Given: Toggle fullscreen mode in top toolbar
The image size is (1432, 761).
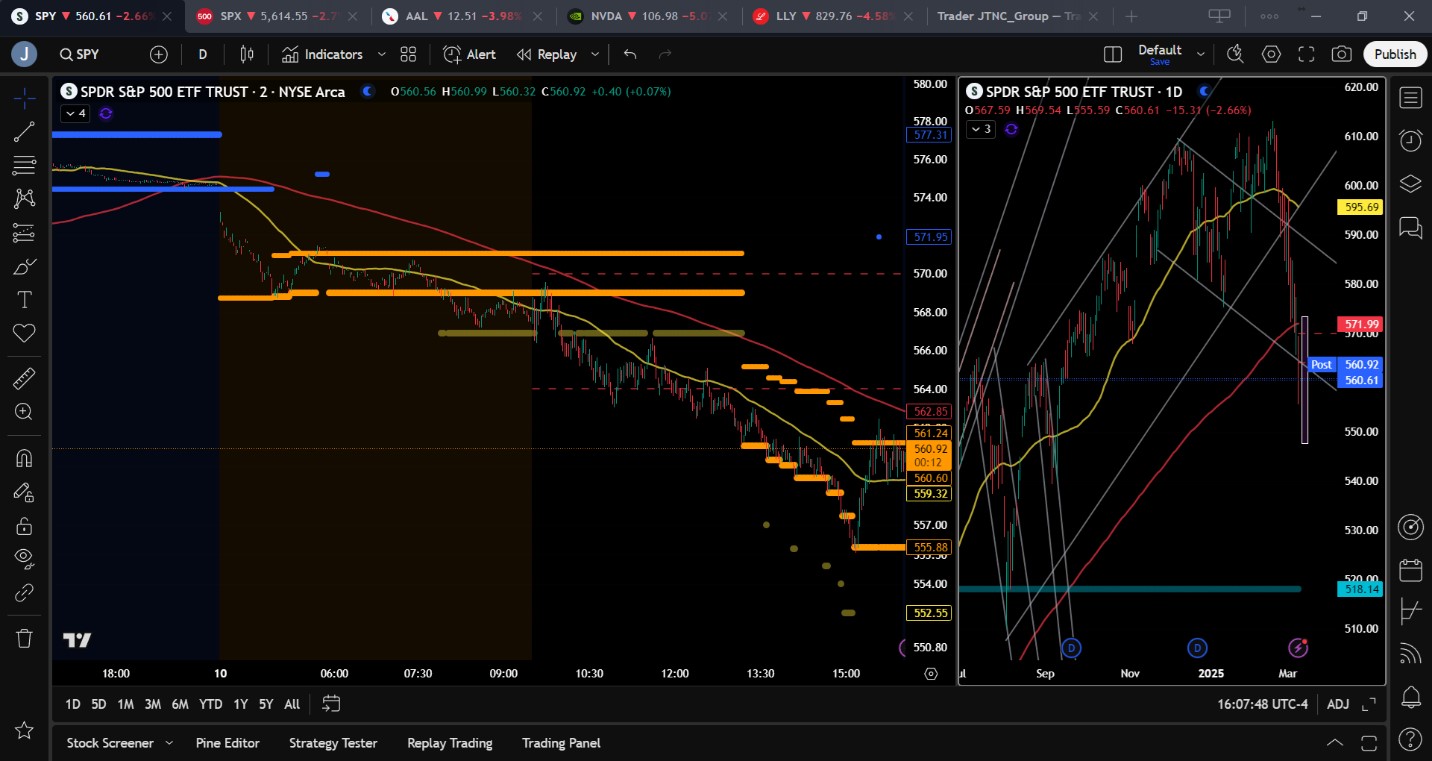Looking at the screenshot, I should click(x=1306, y=55).
